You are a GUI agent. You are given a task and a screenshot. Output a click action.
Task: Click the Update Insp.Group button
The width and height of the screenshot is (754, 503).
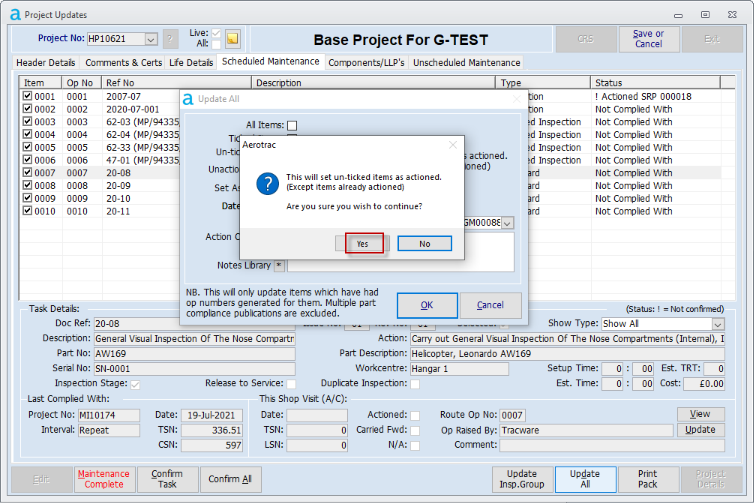coord(522,479)
